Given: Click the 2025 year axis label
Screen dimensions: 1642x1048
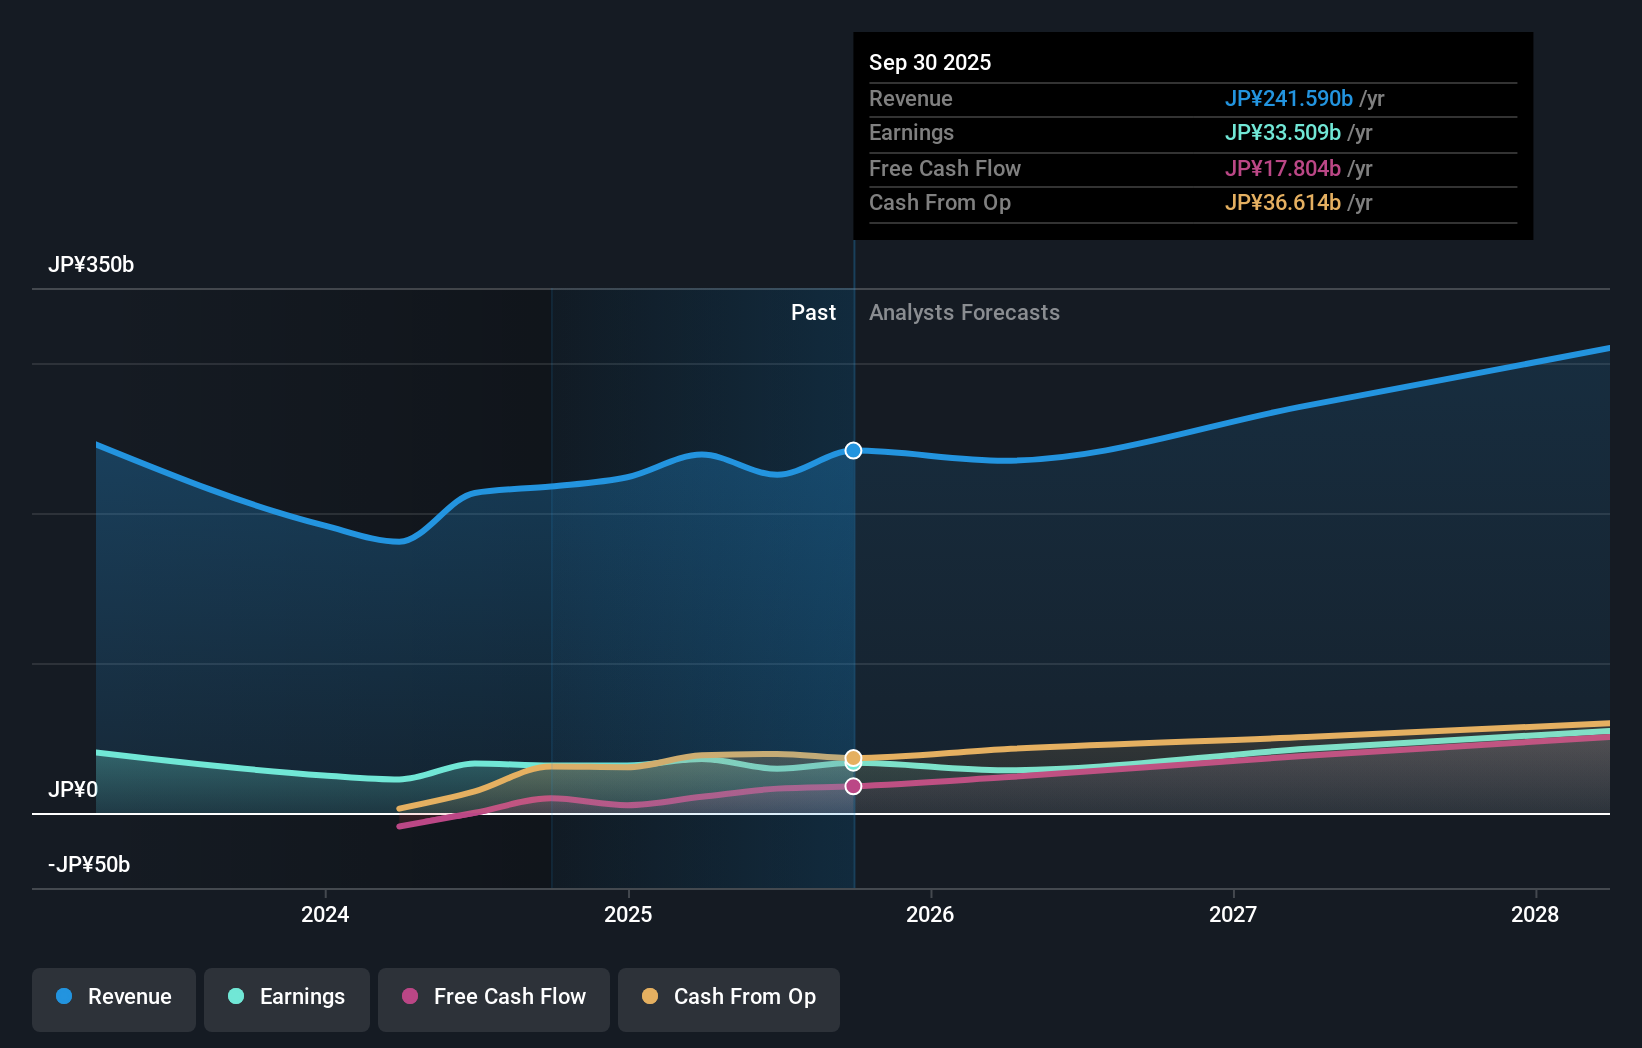Looking at the screenshot, I should coord(628,914).
